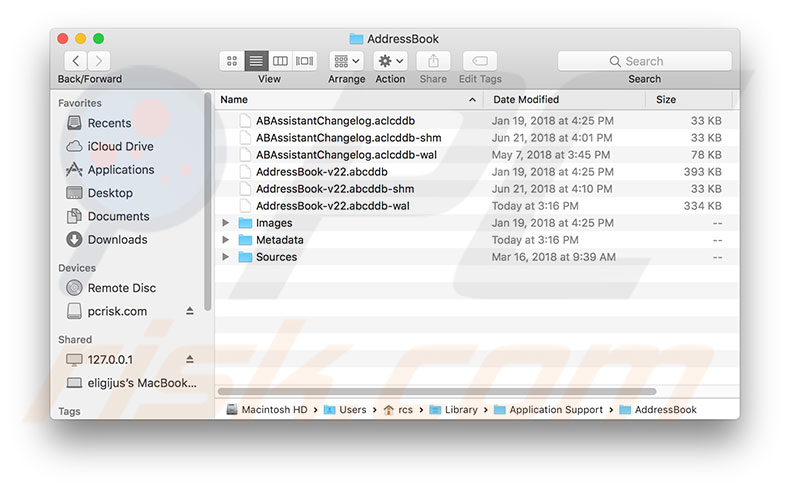Screen dimensions: 790x491
Task: Go back with the Back arrow button
Action: tap(76, 61)
